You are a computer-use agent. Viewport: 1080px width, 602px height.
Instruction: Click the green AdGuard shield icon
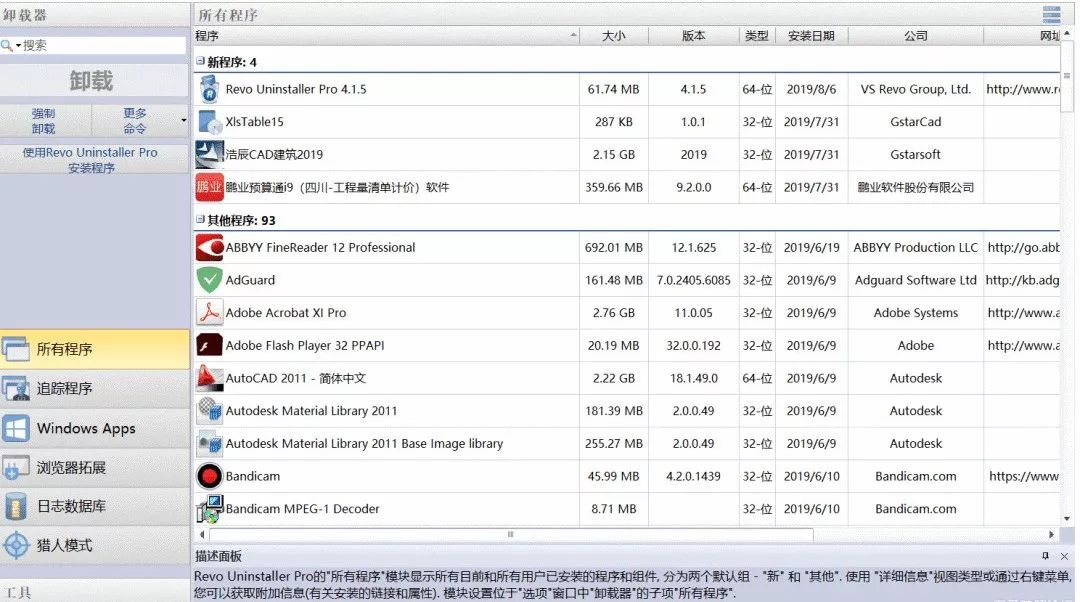pyautogui.click(x=209, y=280)
